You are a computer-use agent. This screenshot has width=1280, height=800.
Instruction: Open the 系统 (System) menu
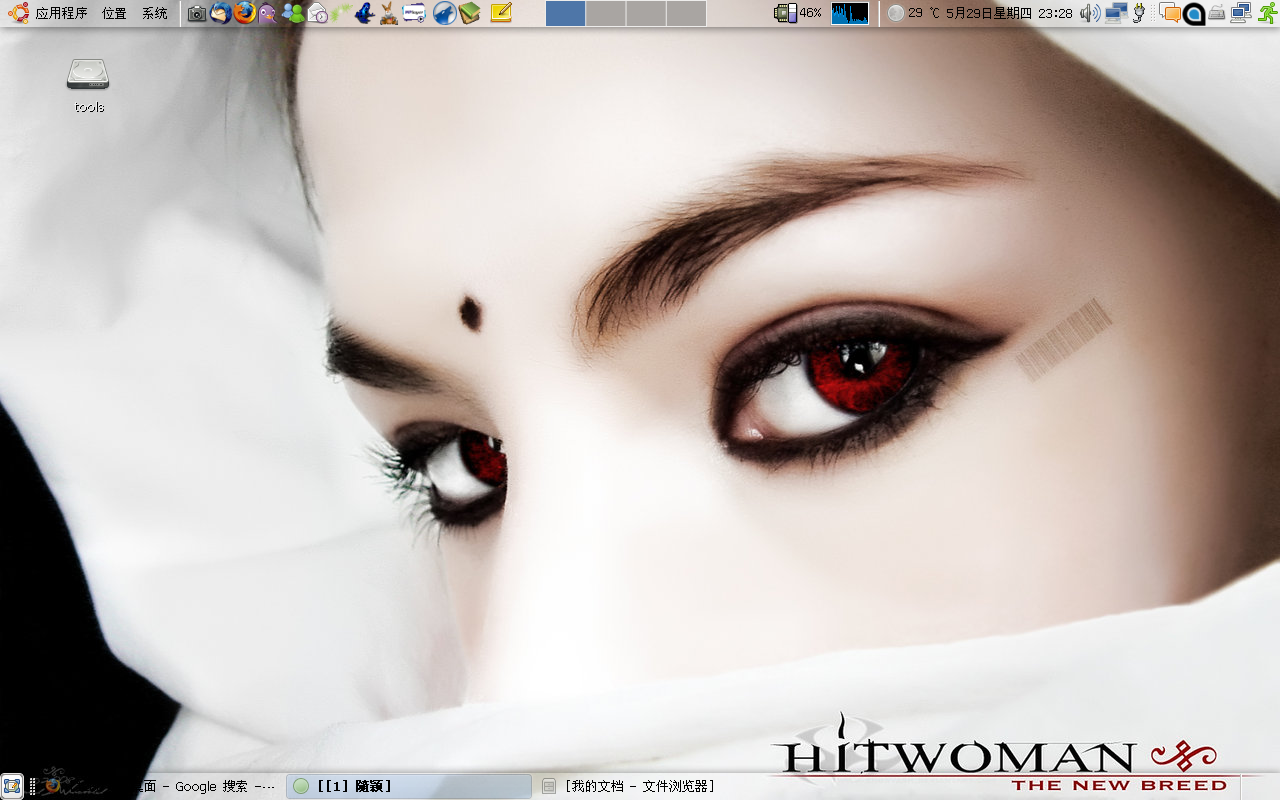click(x=154, y=13)
